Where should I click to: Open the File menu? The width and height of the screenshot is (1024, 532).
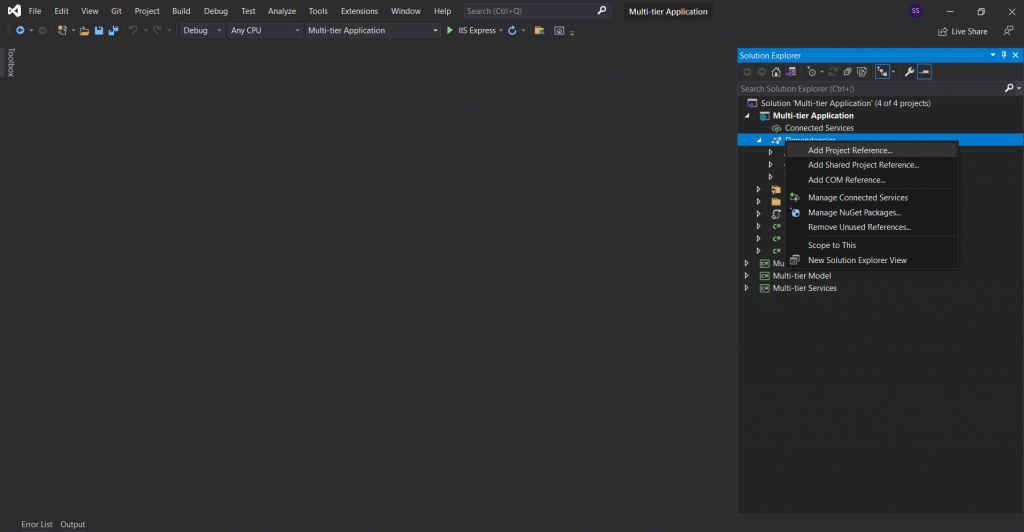point(35,11)
